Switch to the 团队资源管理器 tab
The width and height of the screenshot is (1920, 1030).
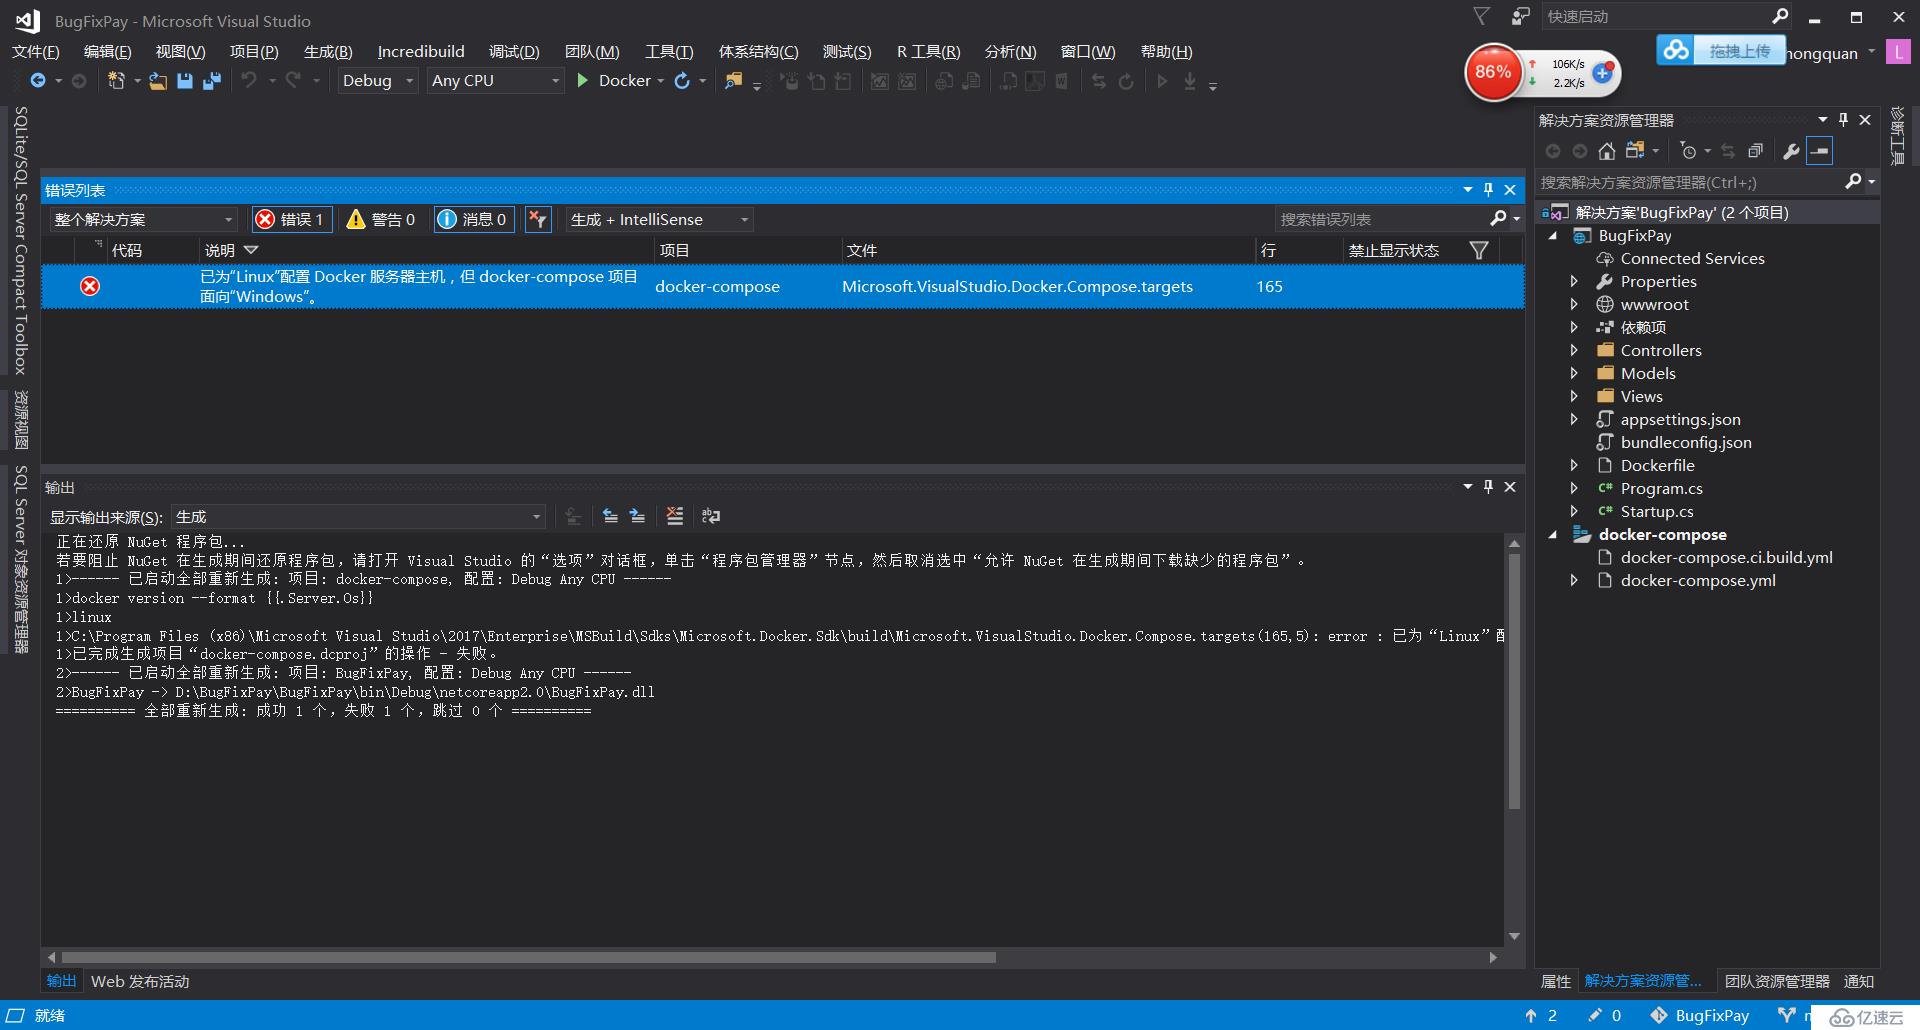click(1777, 981)
